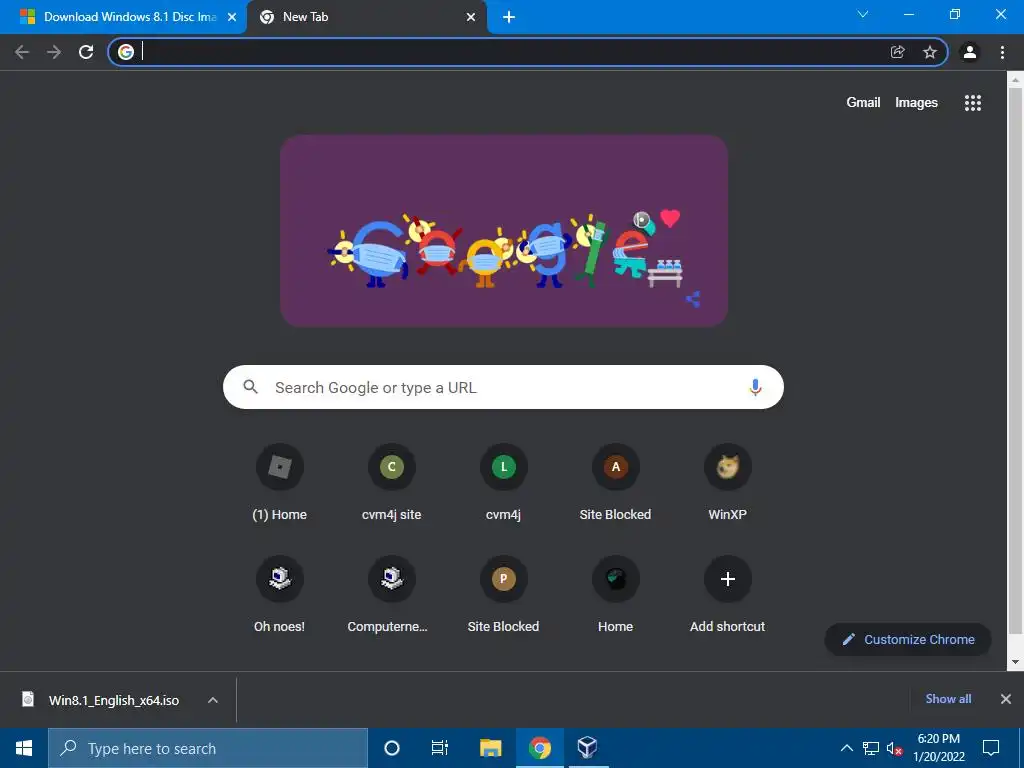Image resolution: width=1024 pixels, height=768 pixels.
Task: Click the taskbar Type here to search box
Action: point(208,748)
